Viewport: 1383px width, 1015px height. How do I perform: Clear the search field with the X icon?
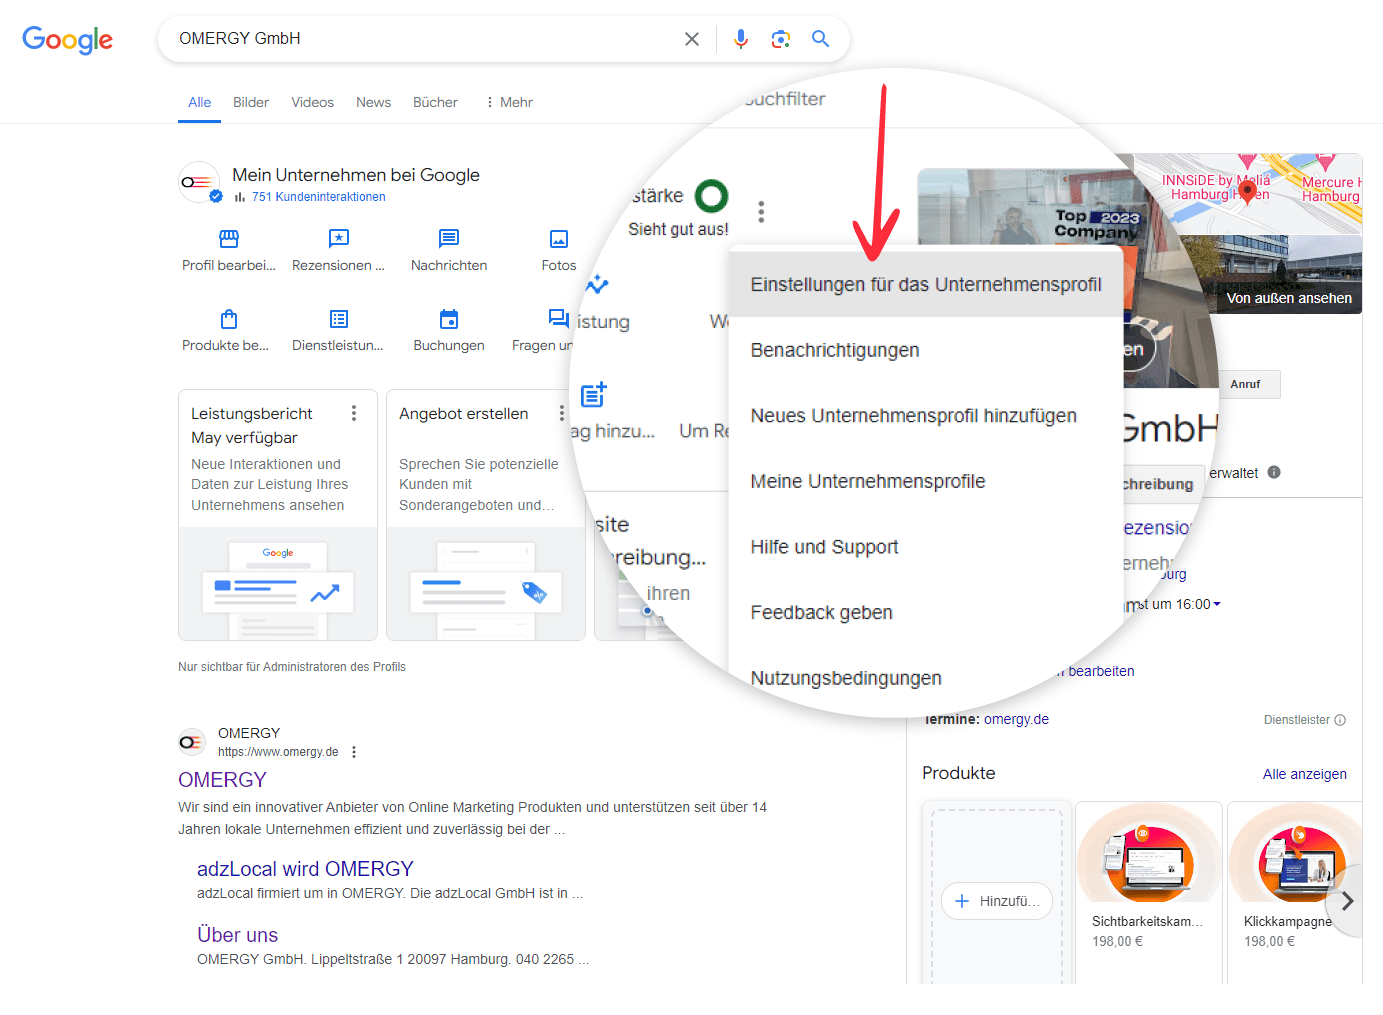pos(692,39)
